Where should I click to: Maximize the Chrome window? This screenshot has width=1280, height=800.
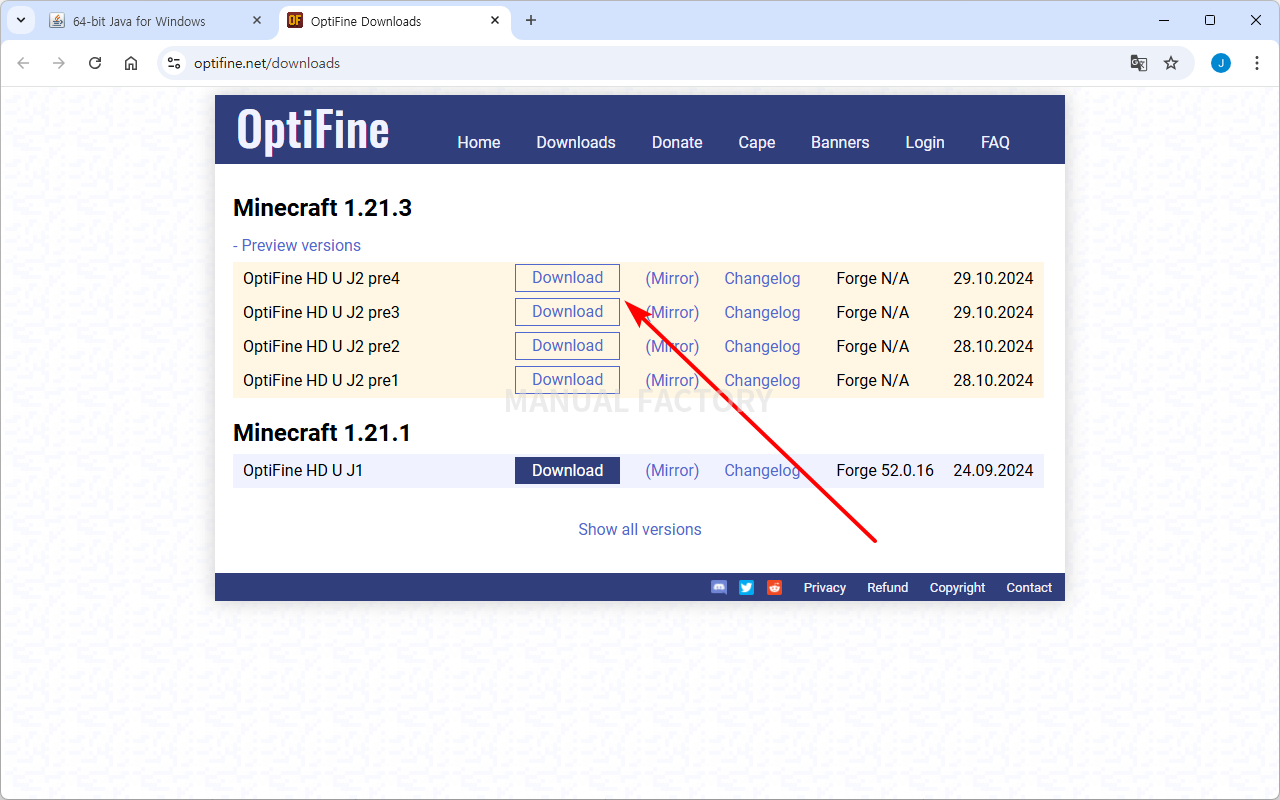[1210, 20]
